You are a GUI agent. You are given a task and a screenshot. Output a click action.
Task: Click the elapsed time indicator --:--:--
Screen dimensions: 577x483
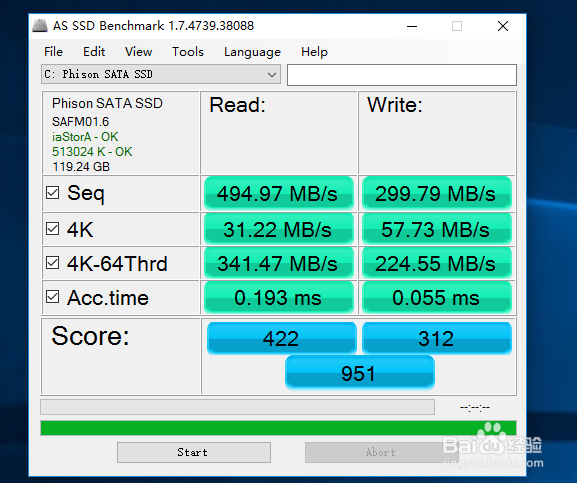475,407
